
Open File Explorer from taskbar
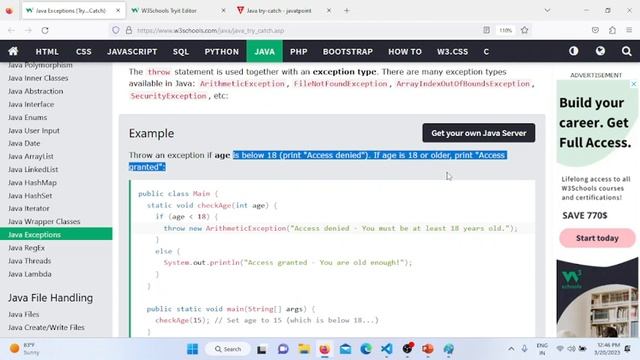[304, 349]
